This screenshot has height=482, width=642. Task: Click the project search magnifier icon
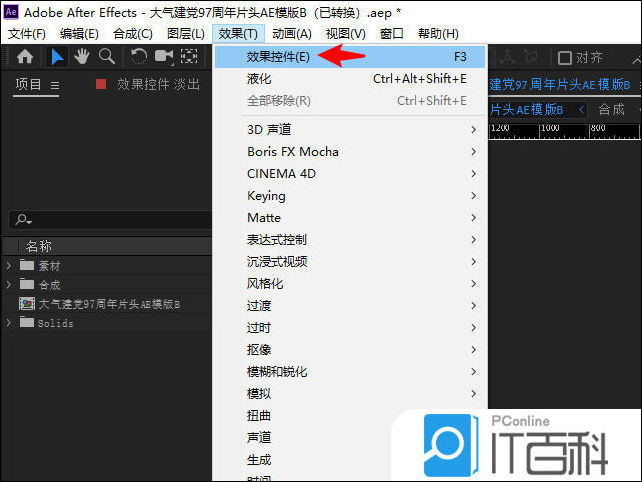click(23, 220)
